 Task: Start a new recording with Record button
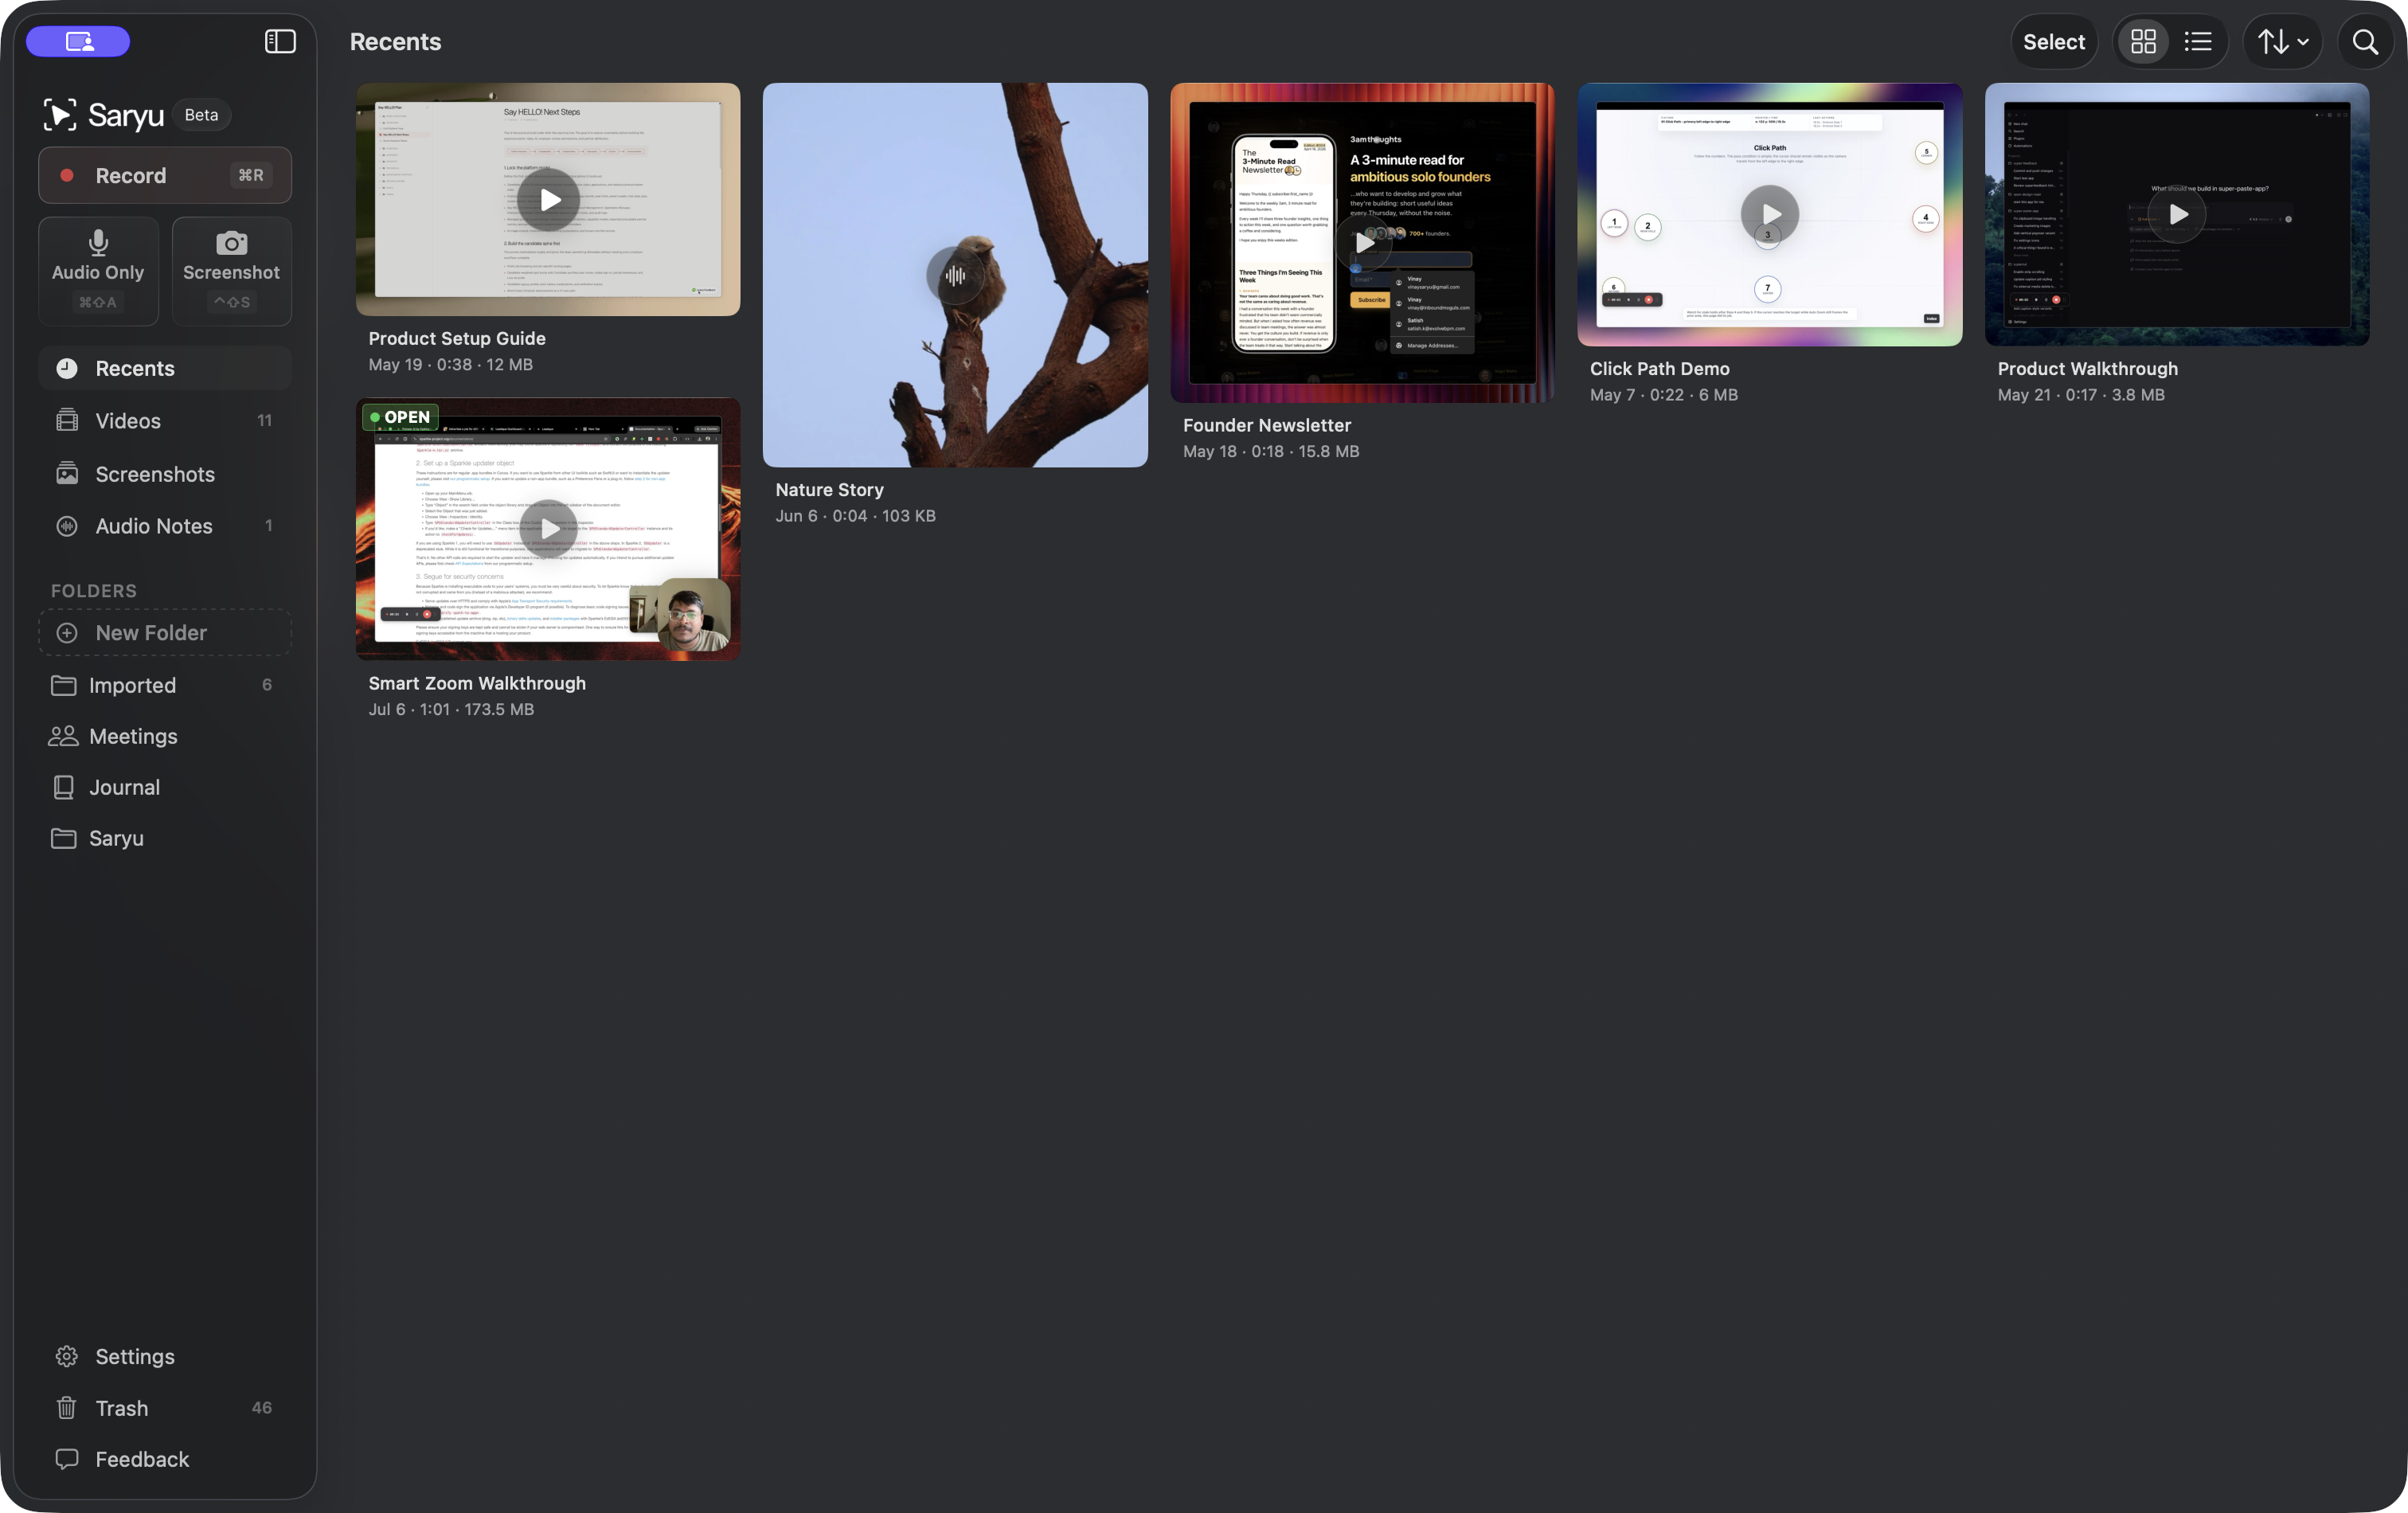[165, 175]
